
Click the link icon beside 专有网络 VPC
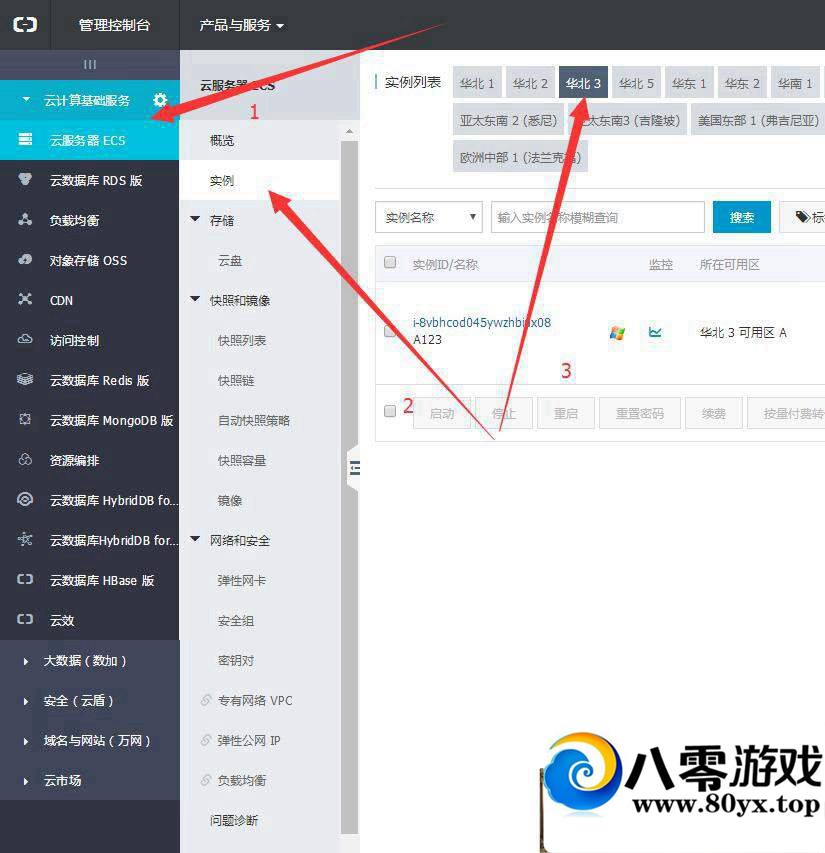click(206, 700)
